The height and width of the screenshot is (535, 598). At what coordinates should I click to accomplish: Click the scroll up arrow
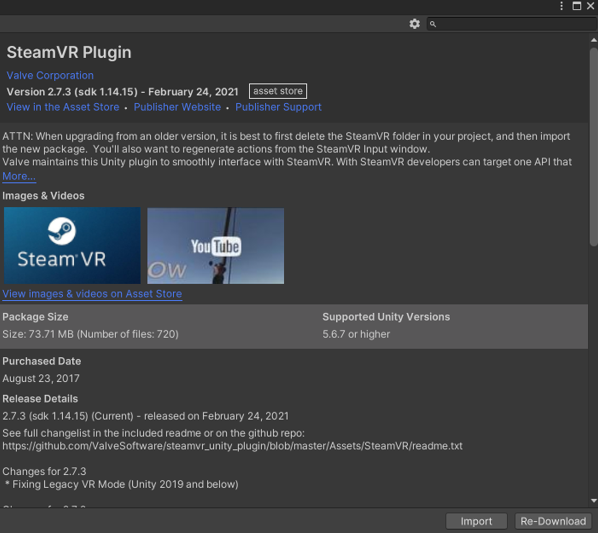pyautogui.click(x=593, y=40)
